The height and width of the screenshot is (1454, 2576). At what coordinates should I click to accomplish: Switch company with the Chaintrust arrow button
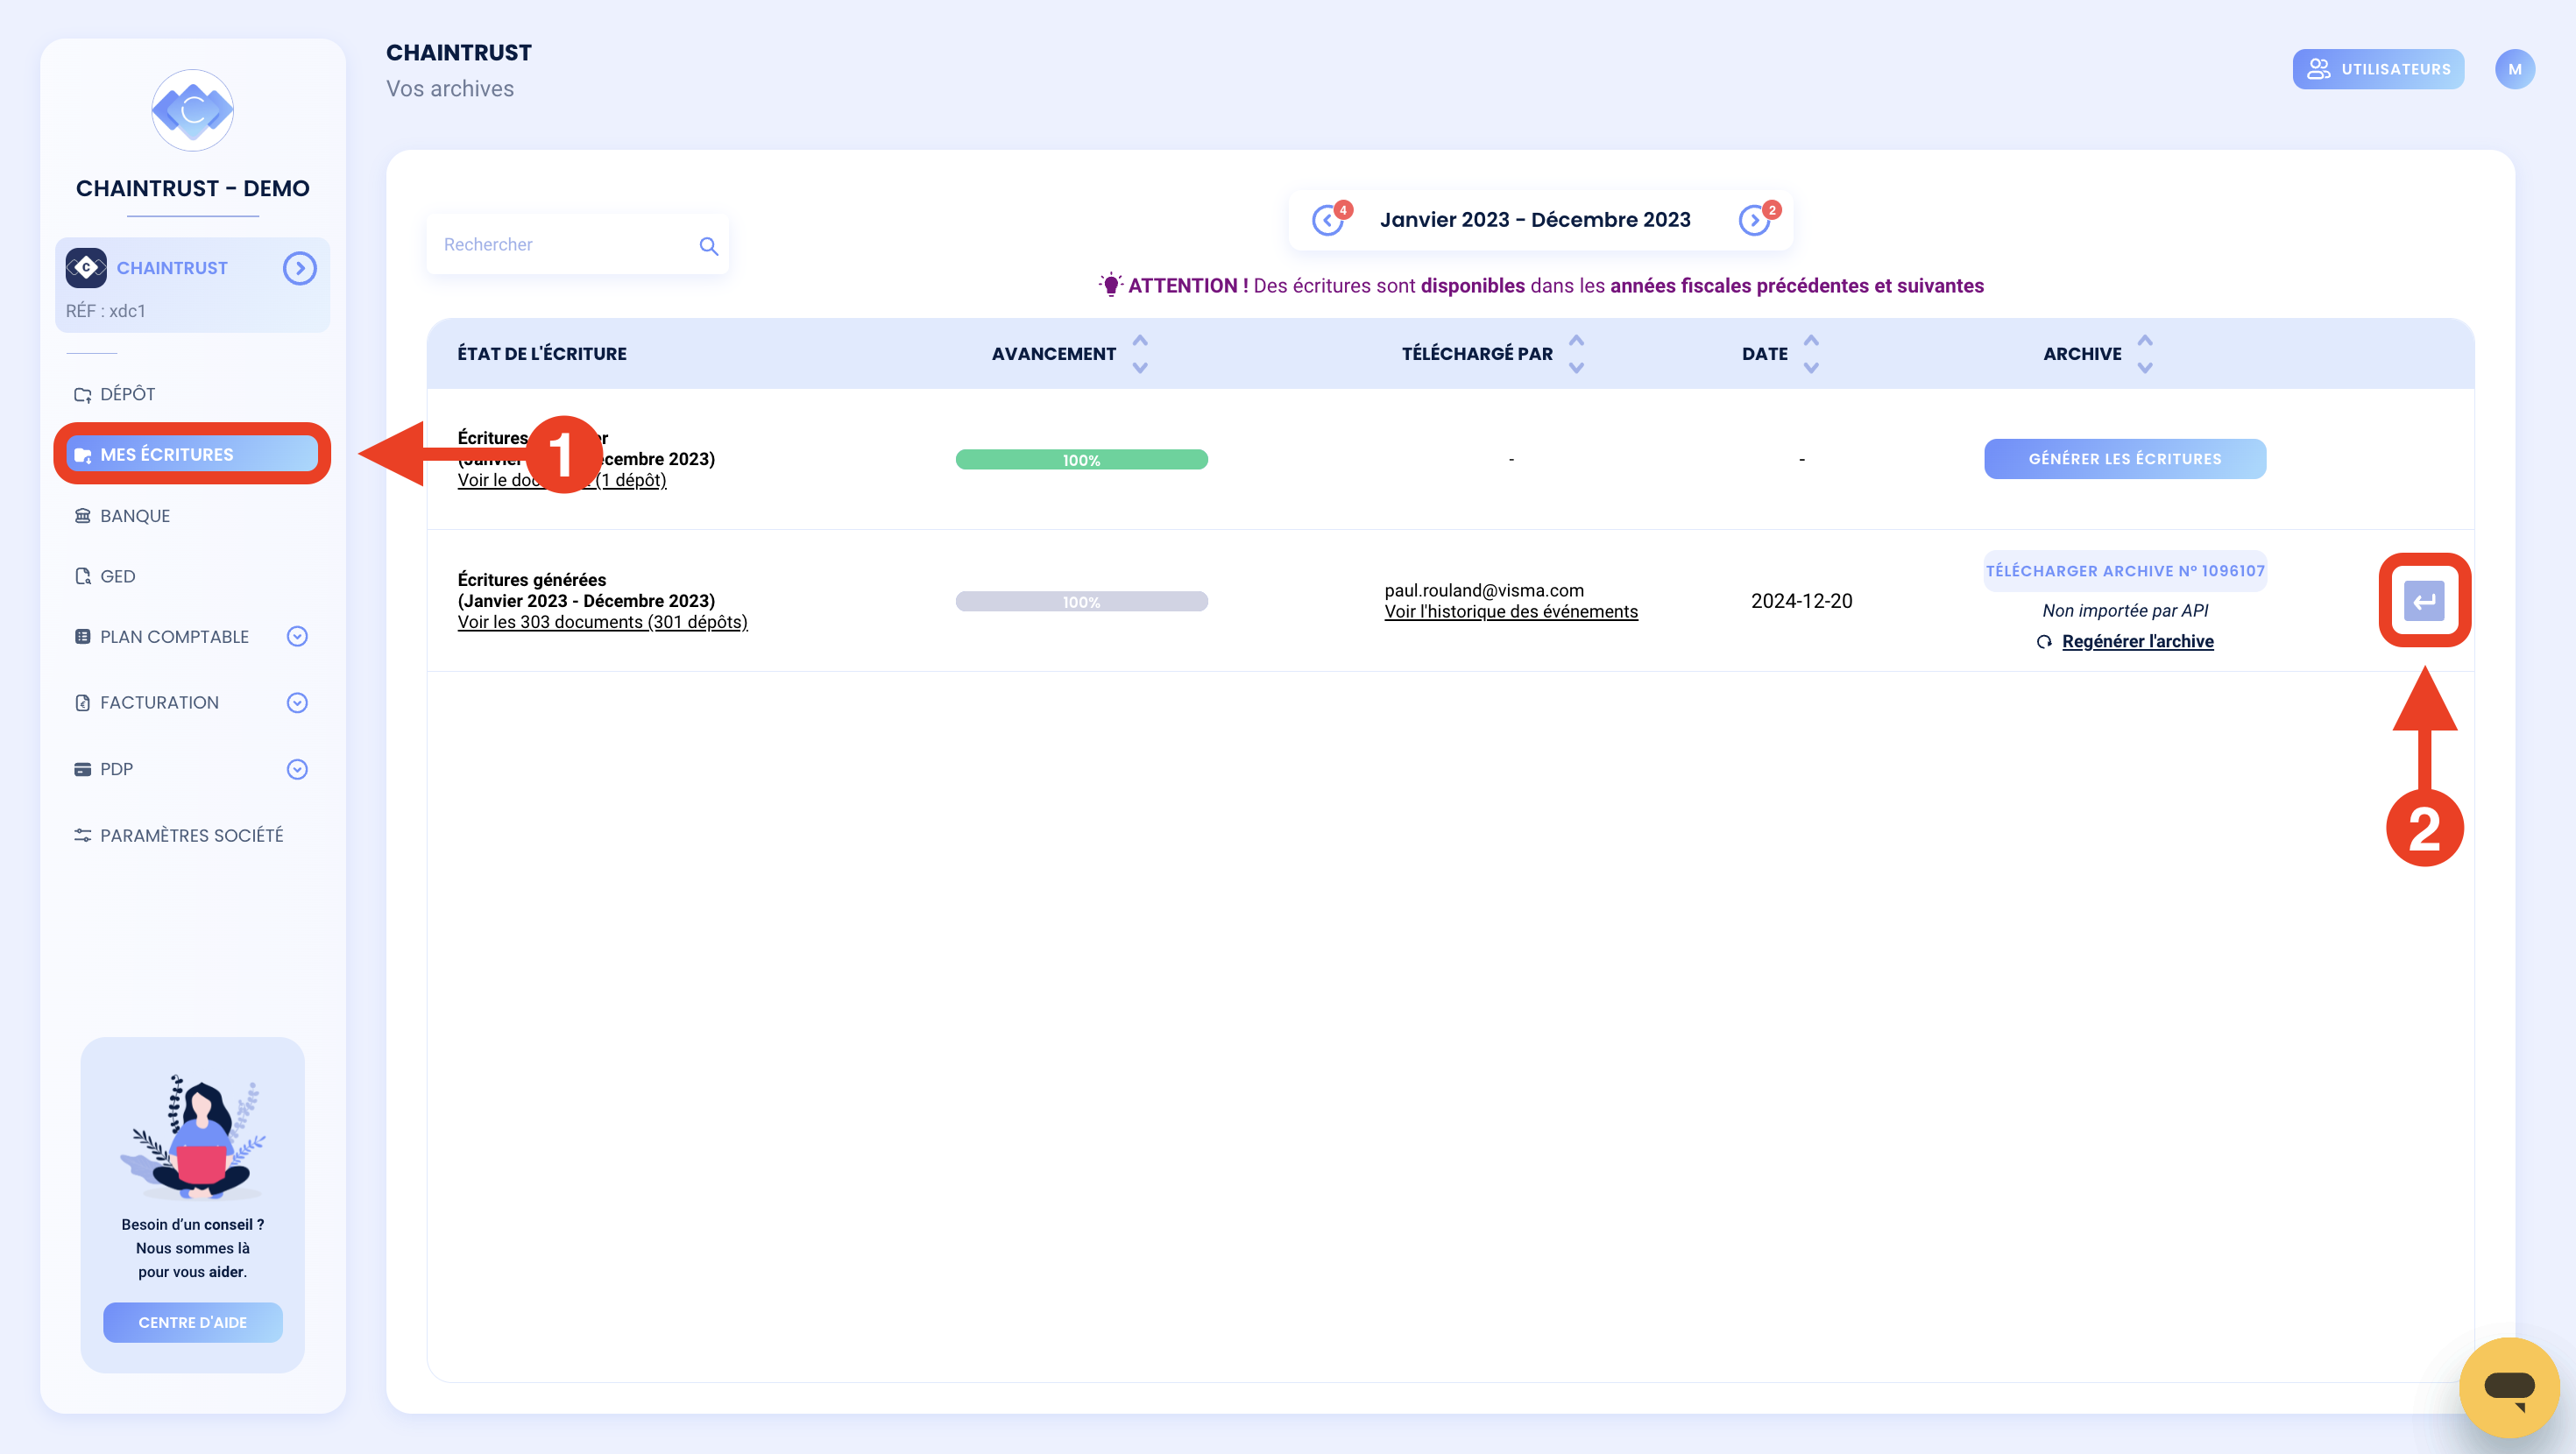pyautogui.click(x=299, y=268)
